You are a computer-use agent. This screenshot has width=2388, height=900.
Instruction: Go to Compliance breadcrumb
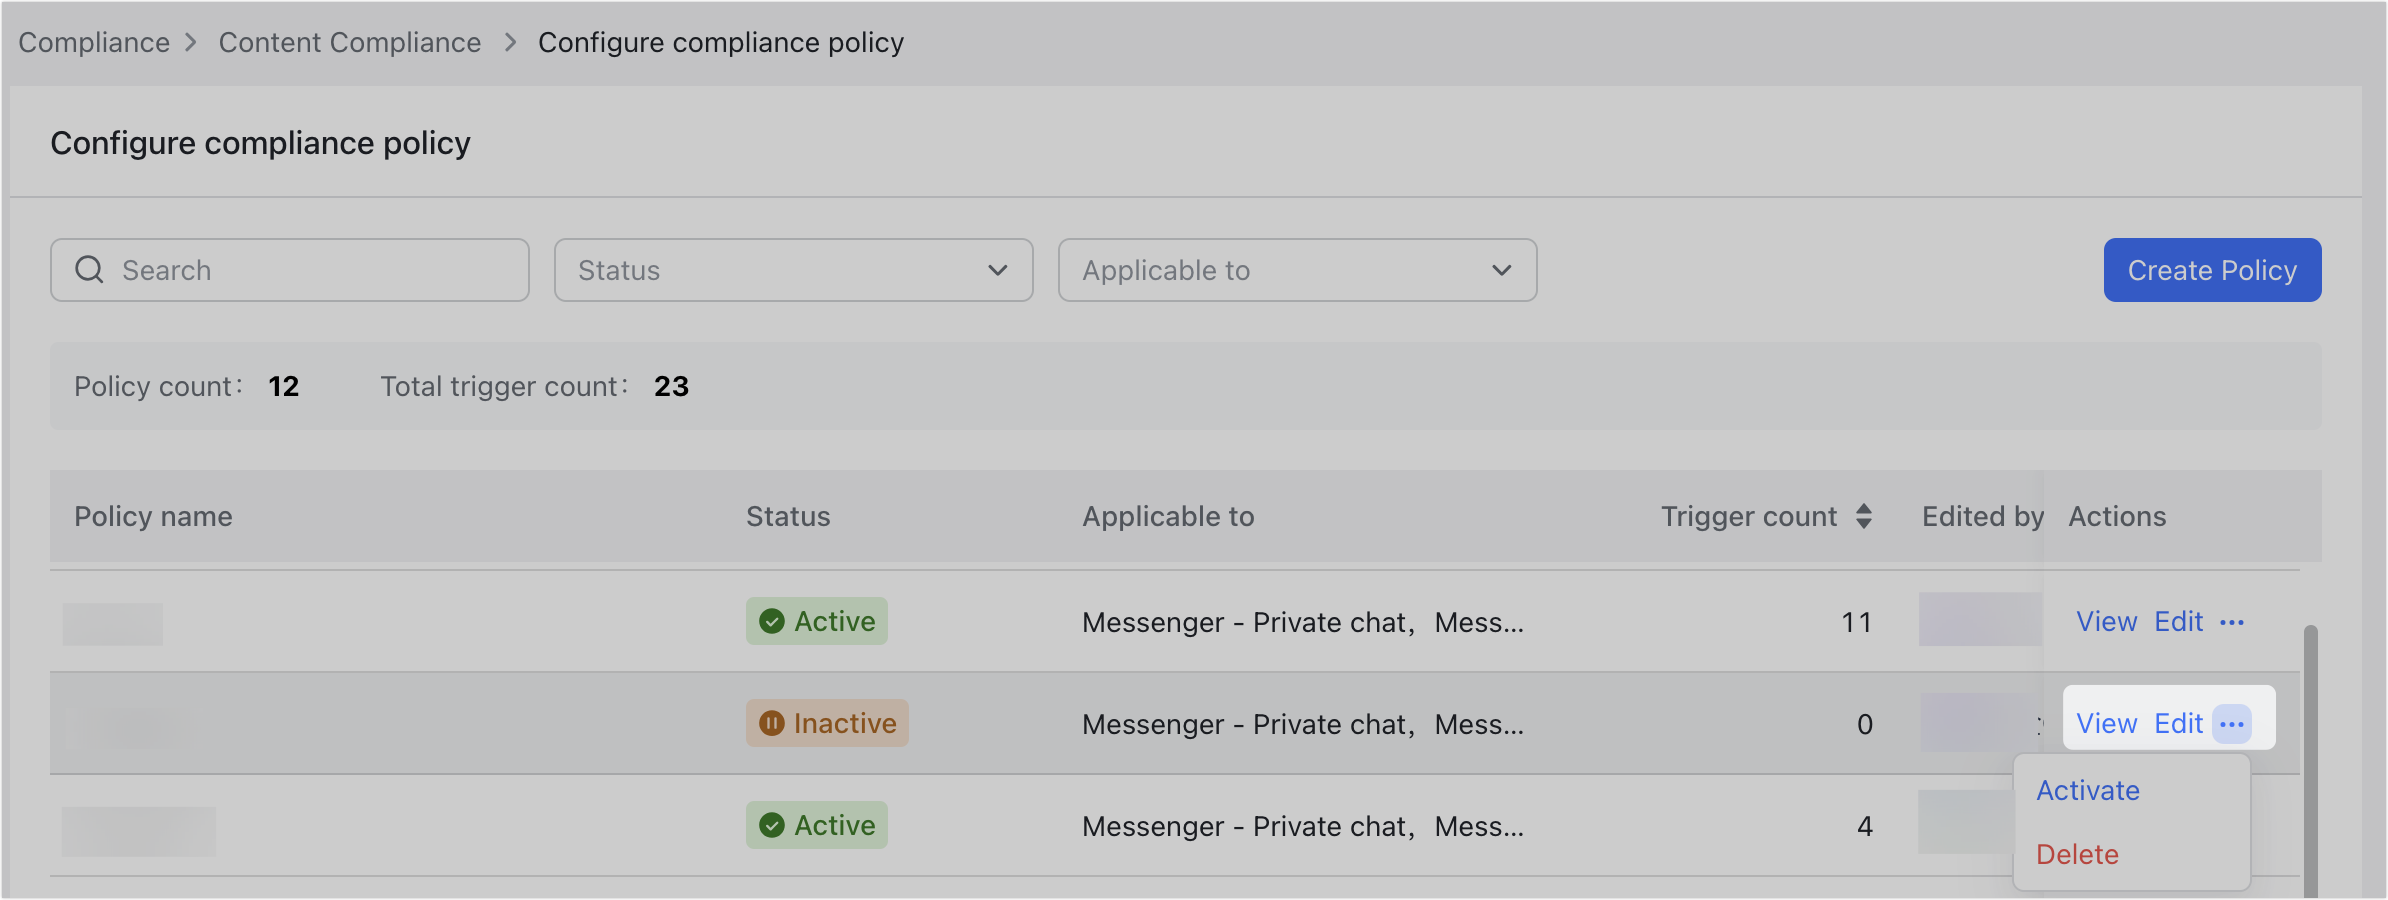click(94, 43)
